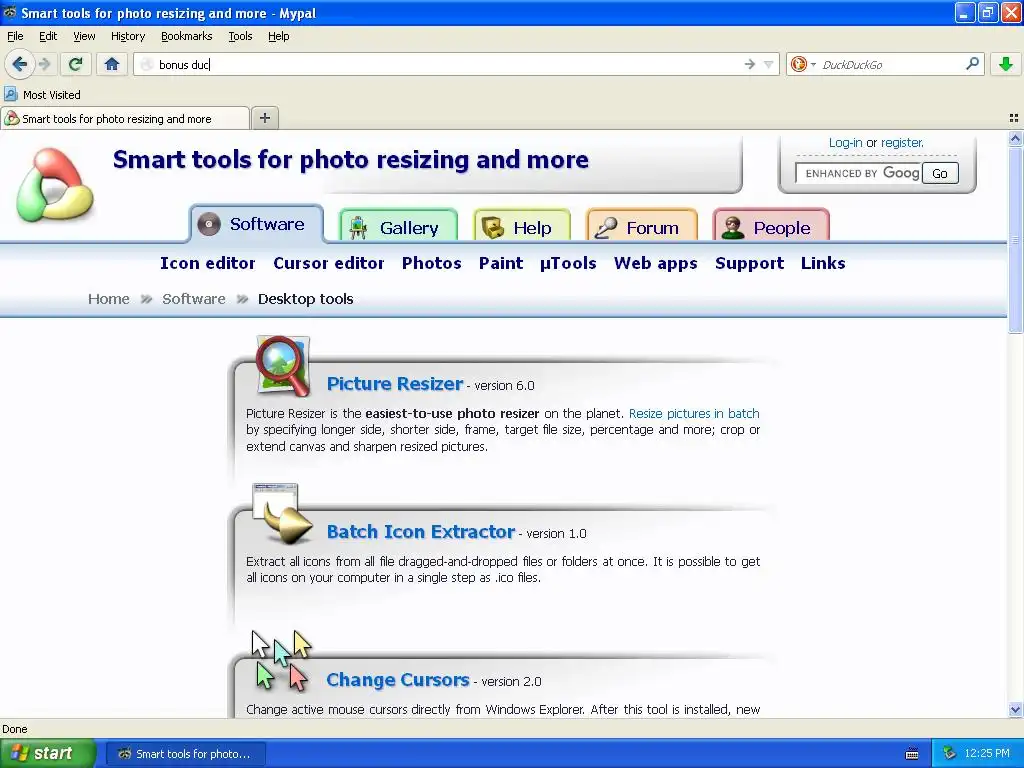1024x768 pixels.
Task: Follow the Resize pictures in batch link
Action: 694,413
